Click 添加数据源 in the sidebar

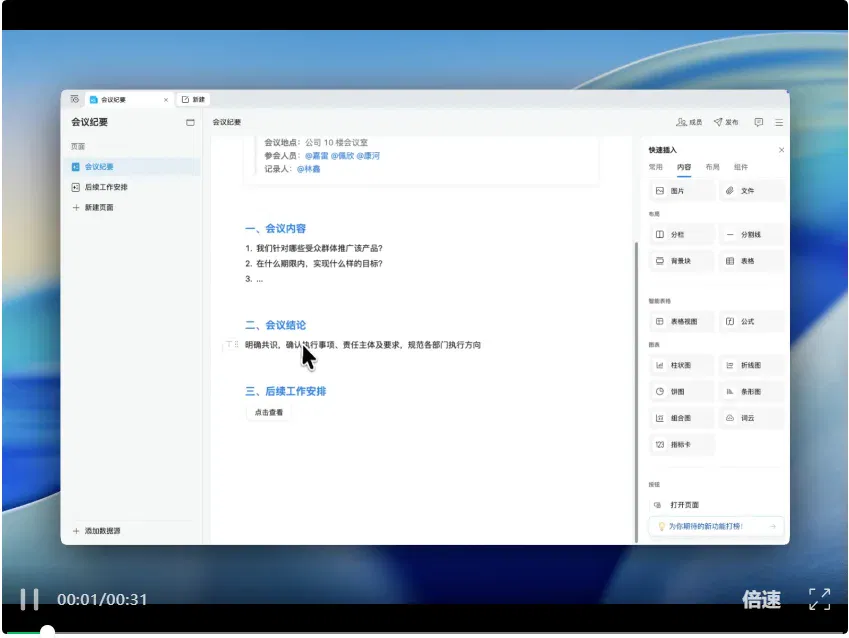coord(96,531)
